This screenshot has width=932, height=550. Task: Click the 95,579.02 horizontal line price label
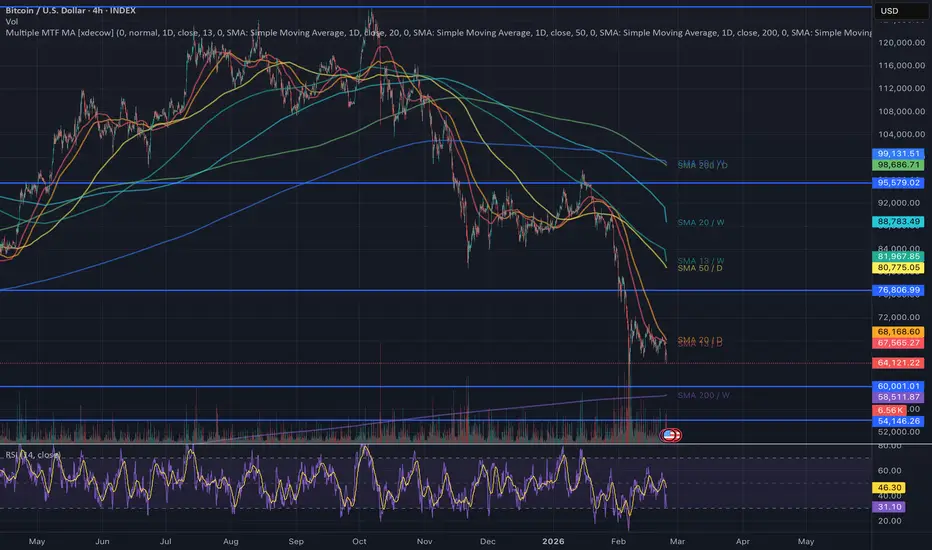click(x=898, y=183)
